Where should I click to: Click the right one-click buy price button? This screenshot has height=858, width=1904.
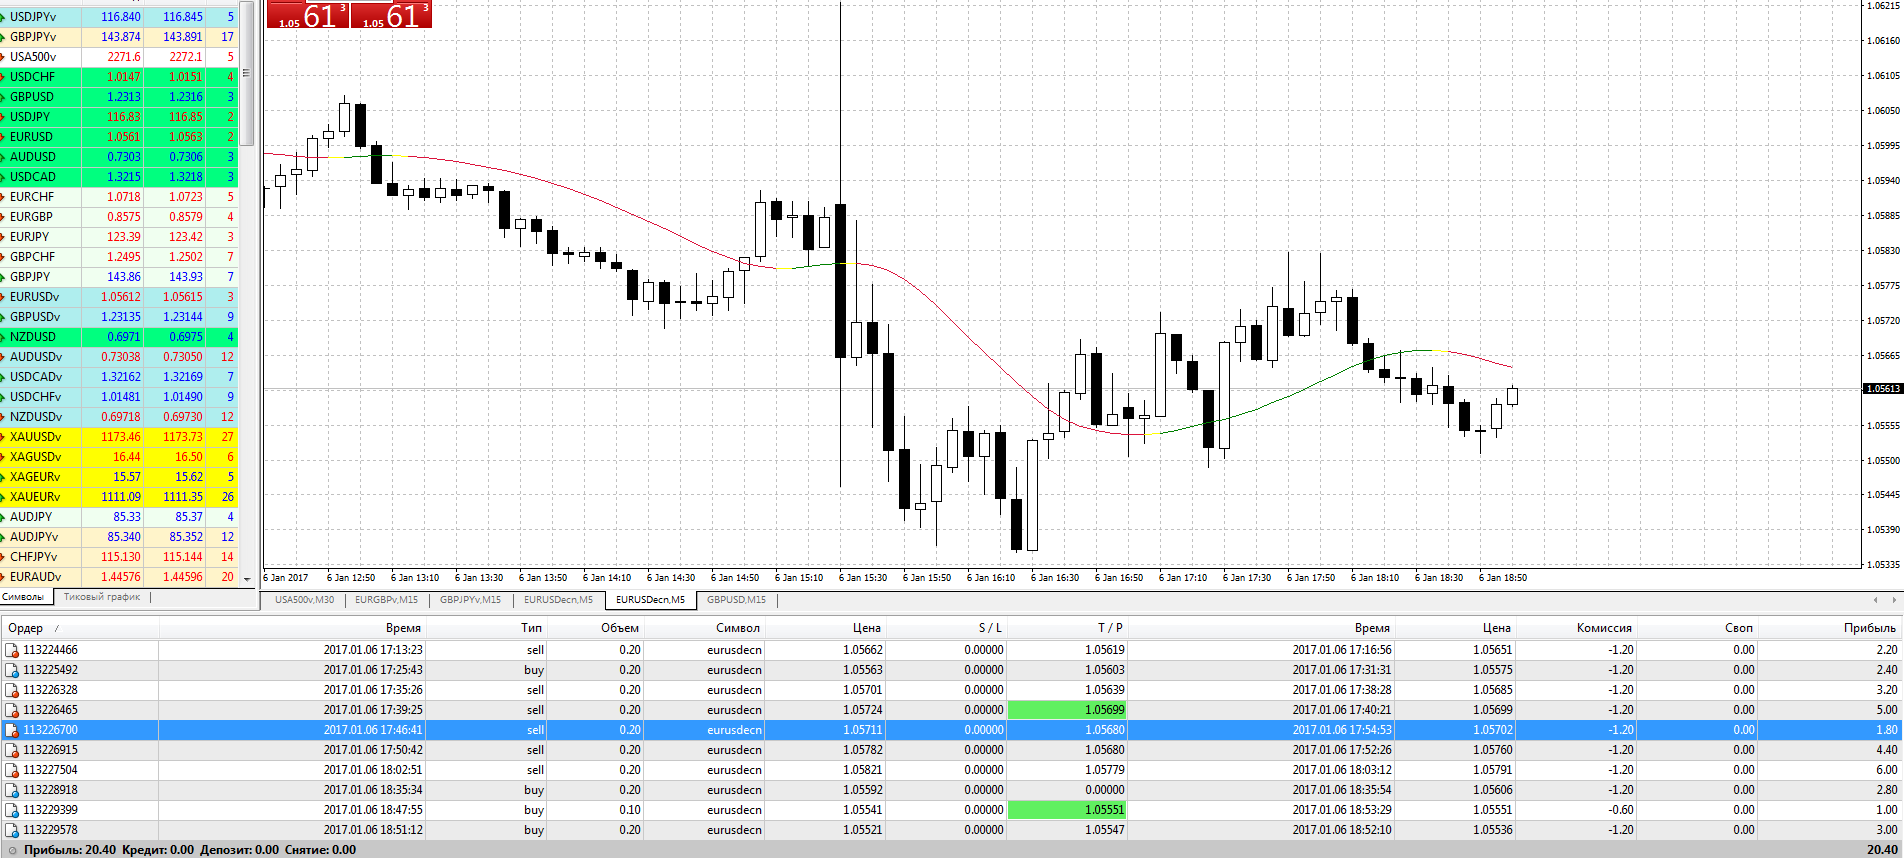click(x=391, y=14)
